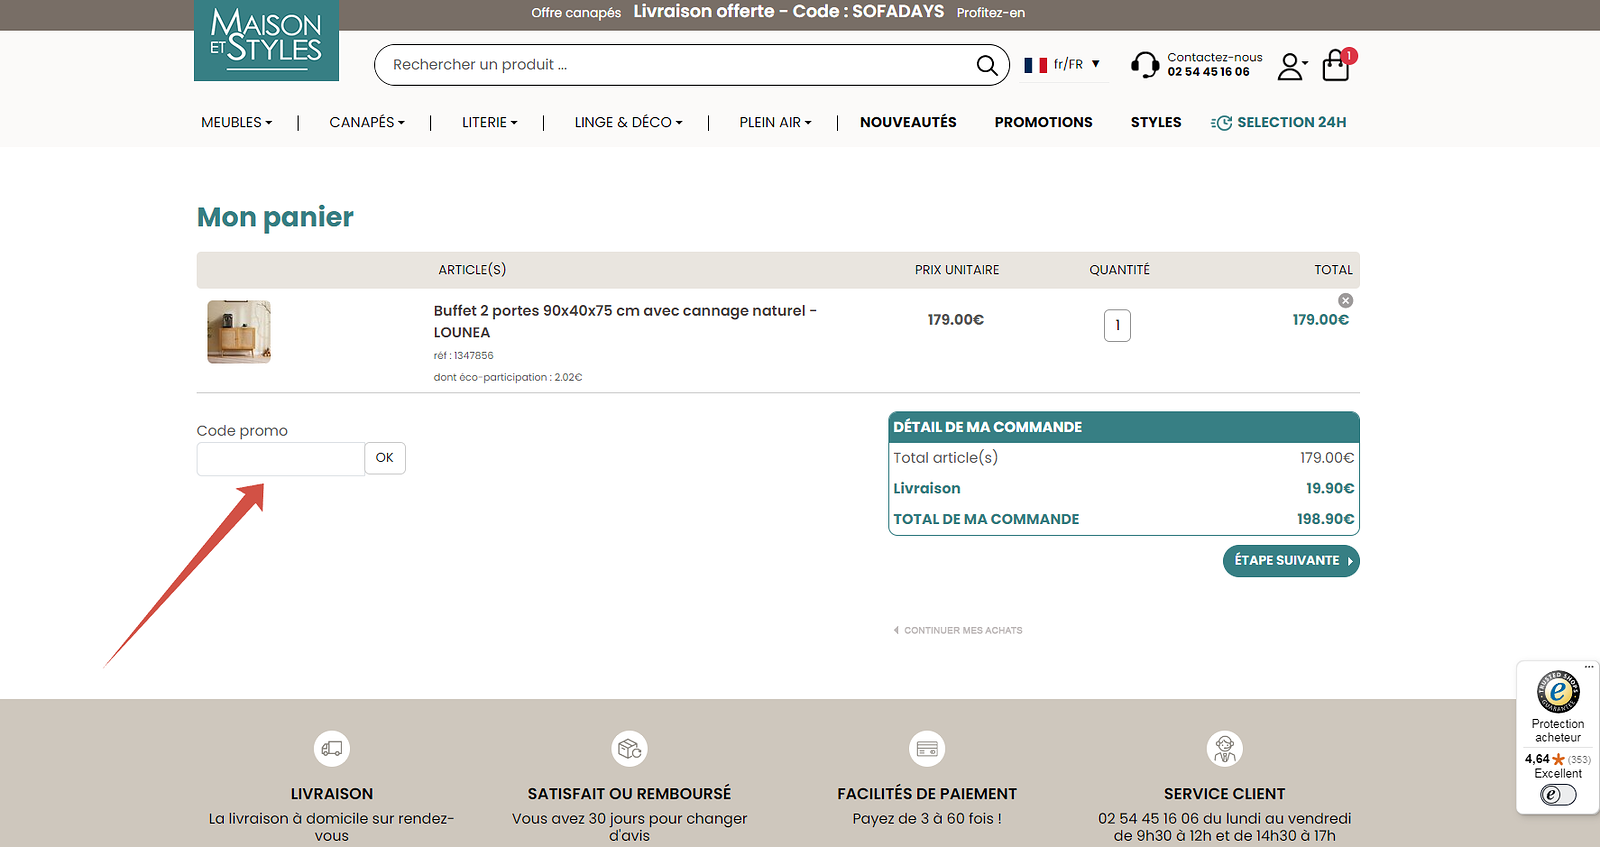Image resolution: width=1600 pixels, height=847 pixels.
Task: Click the Contactez-nous phone number
Action: (x=1209, y=72)
